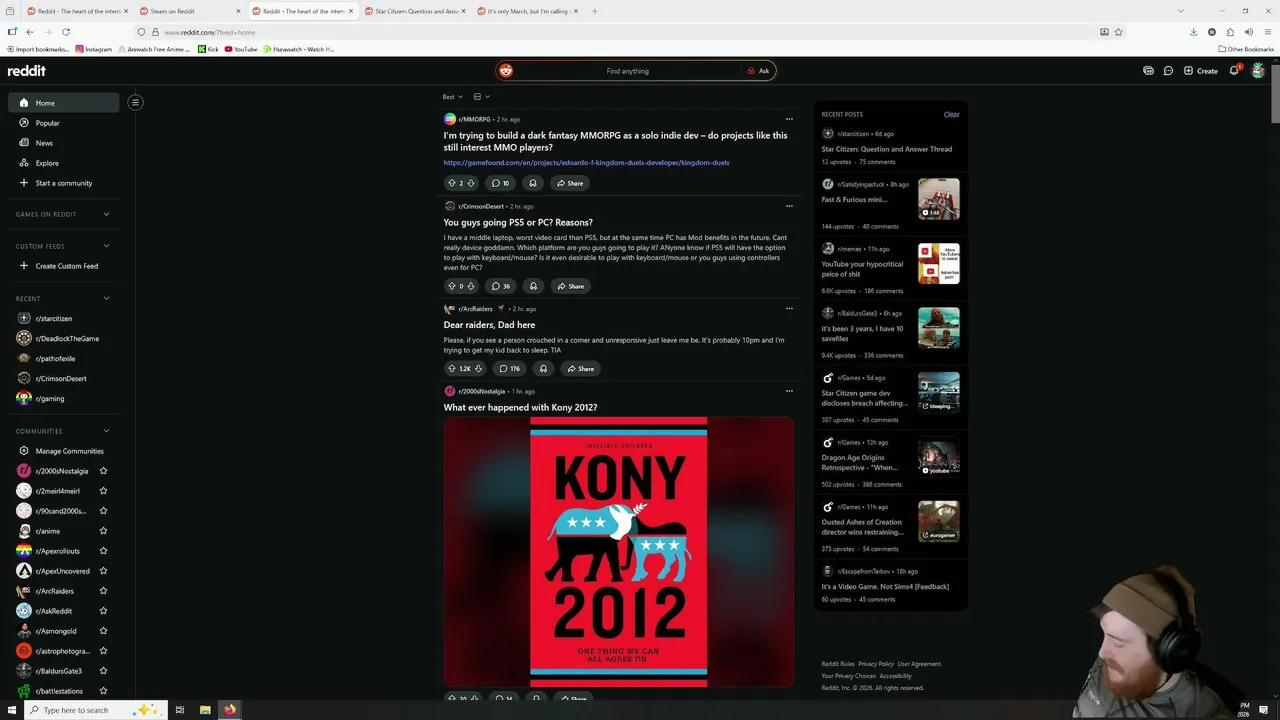Clear the Recent Posts list

[x=951, y=114]
